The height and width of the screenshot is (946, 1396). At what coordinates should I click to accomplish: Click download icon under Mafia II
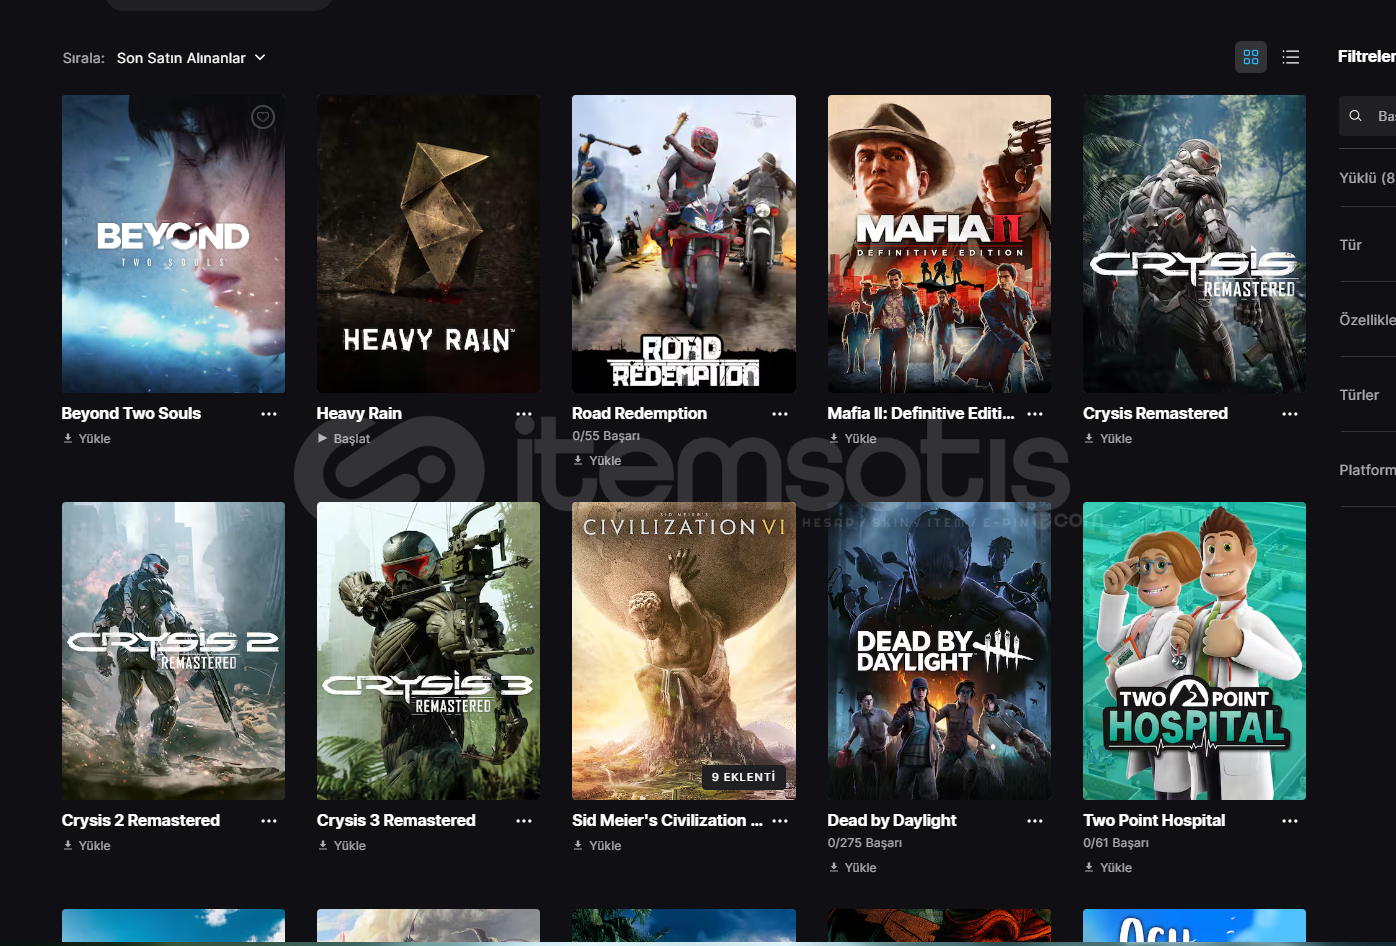(x=833, y=438)
